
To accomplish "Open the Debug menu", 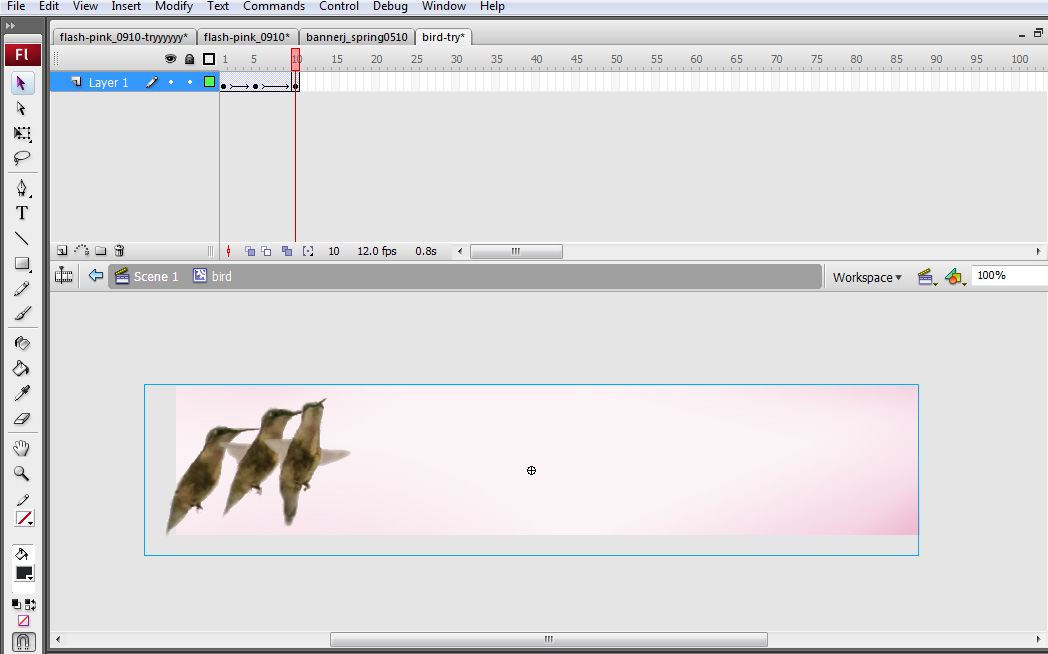I will [x=390, y=6].
